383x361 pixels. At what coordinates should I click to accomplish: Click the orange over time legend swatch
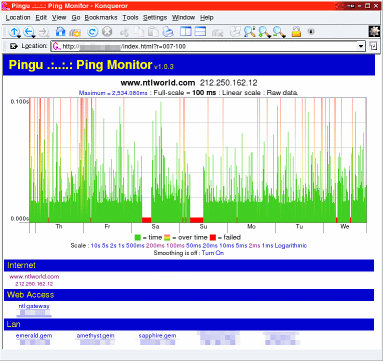coord(167,238)
